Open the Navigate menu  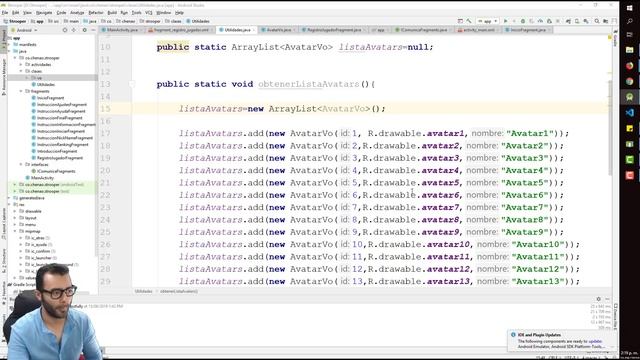click(x=44, y=13)
